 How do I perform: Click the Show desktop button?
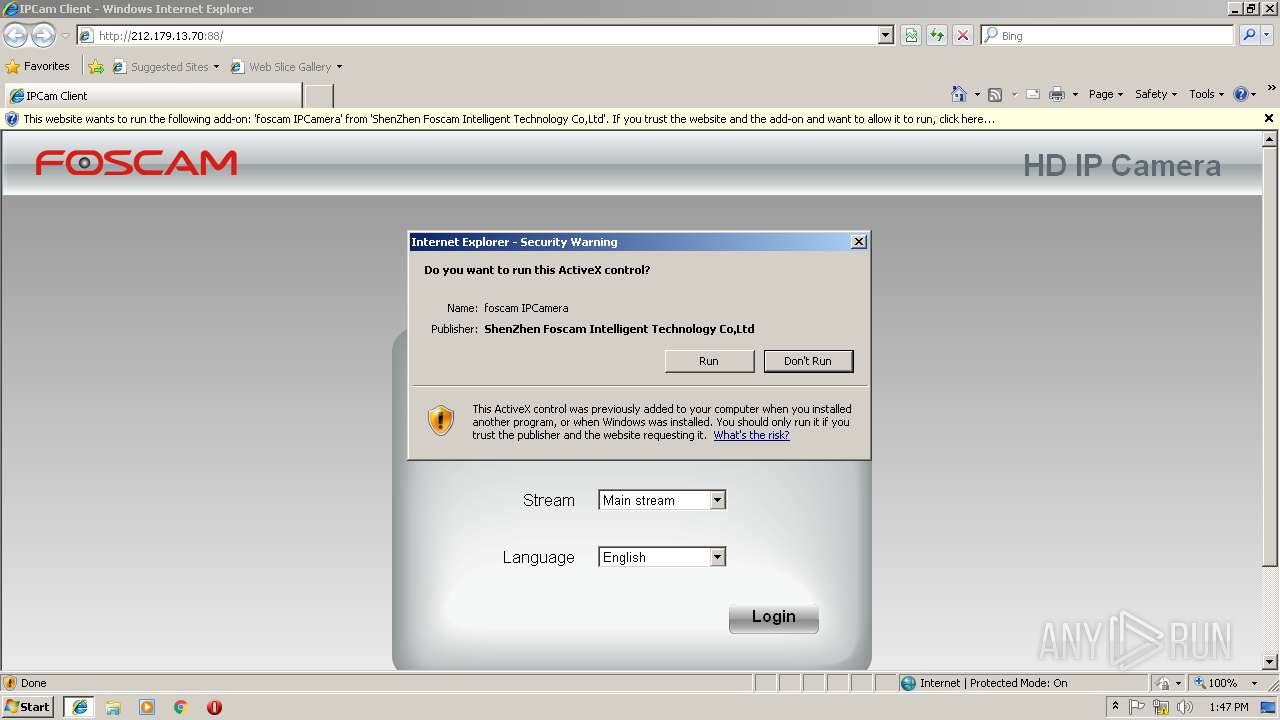1269,707
